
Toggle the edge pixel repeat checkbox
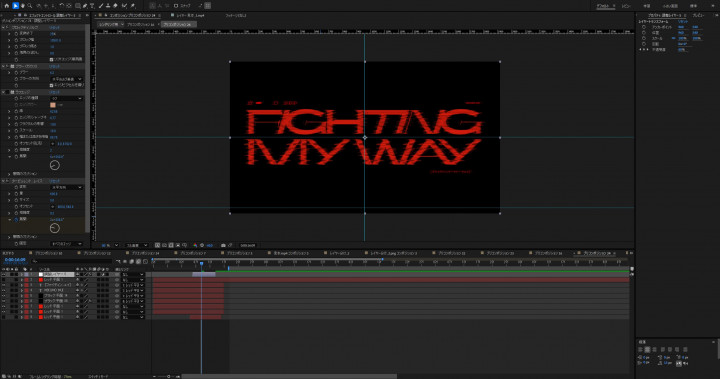[x=51, y=85]
